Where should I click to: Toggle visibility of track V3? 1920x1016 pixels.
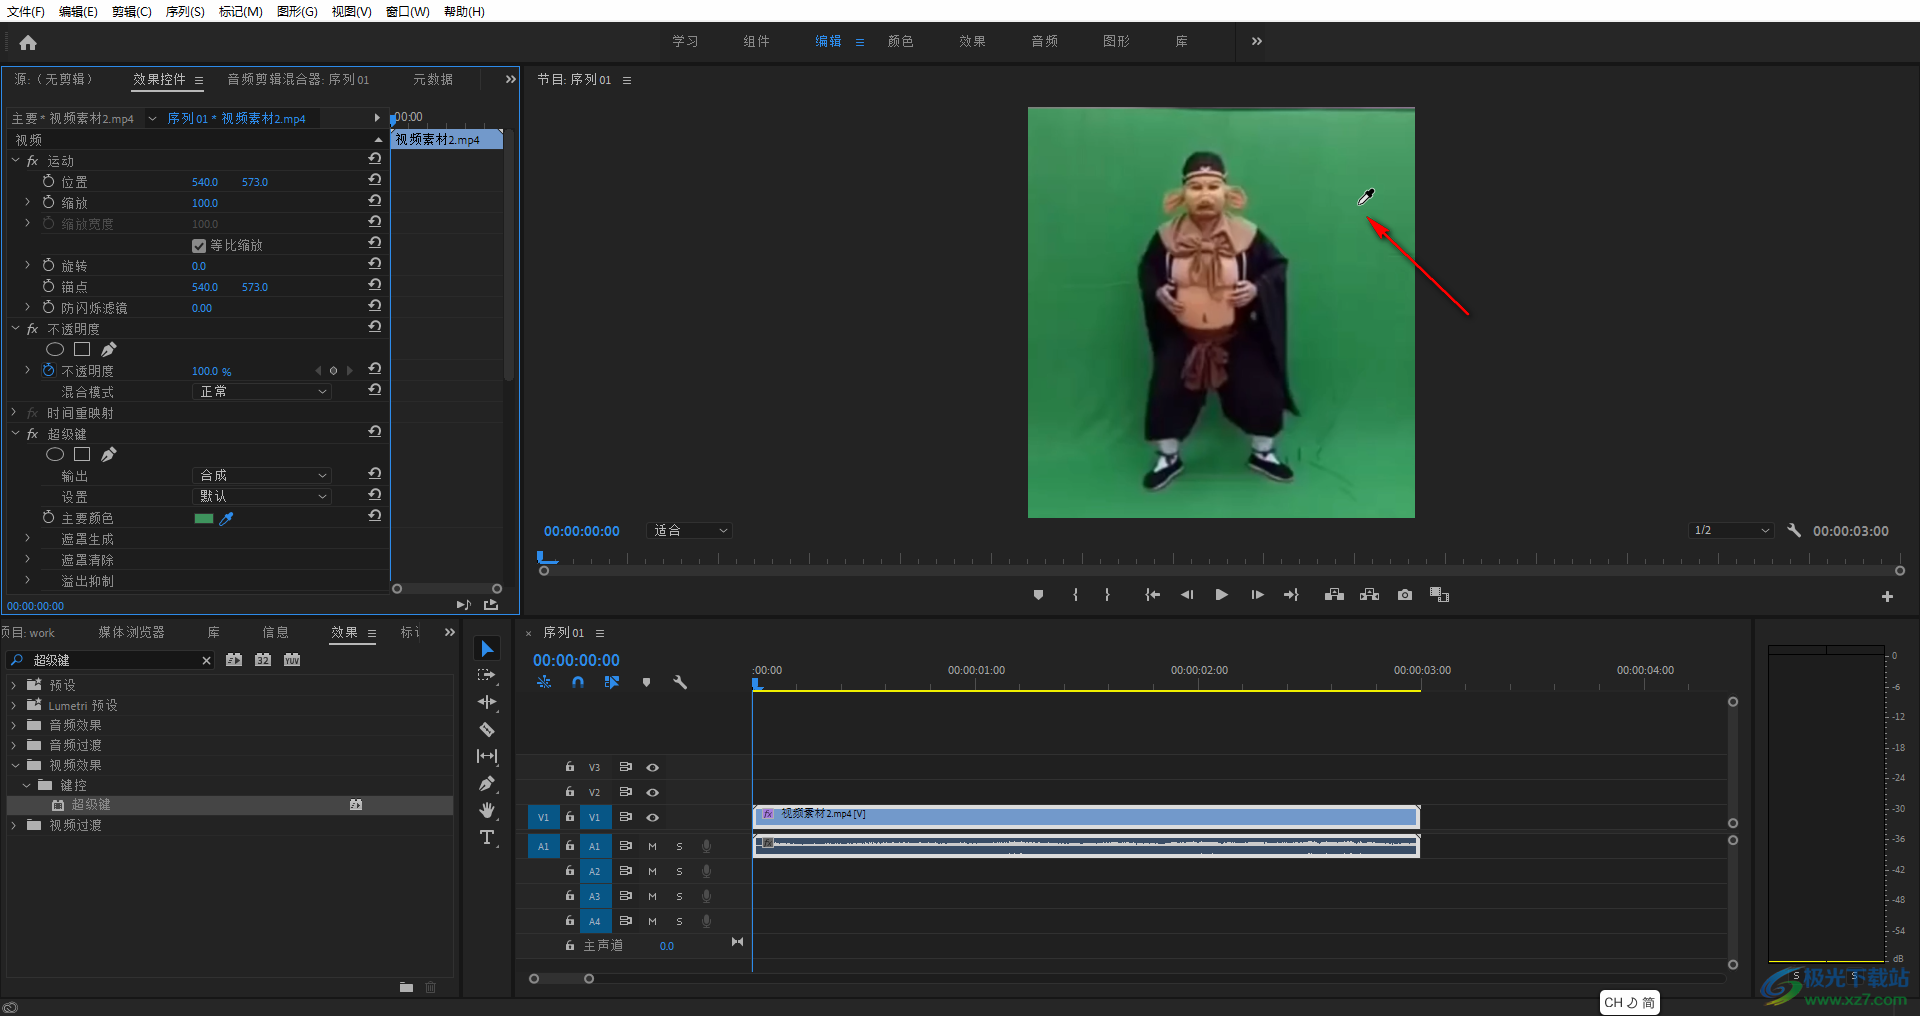click(653, 767)
